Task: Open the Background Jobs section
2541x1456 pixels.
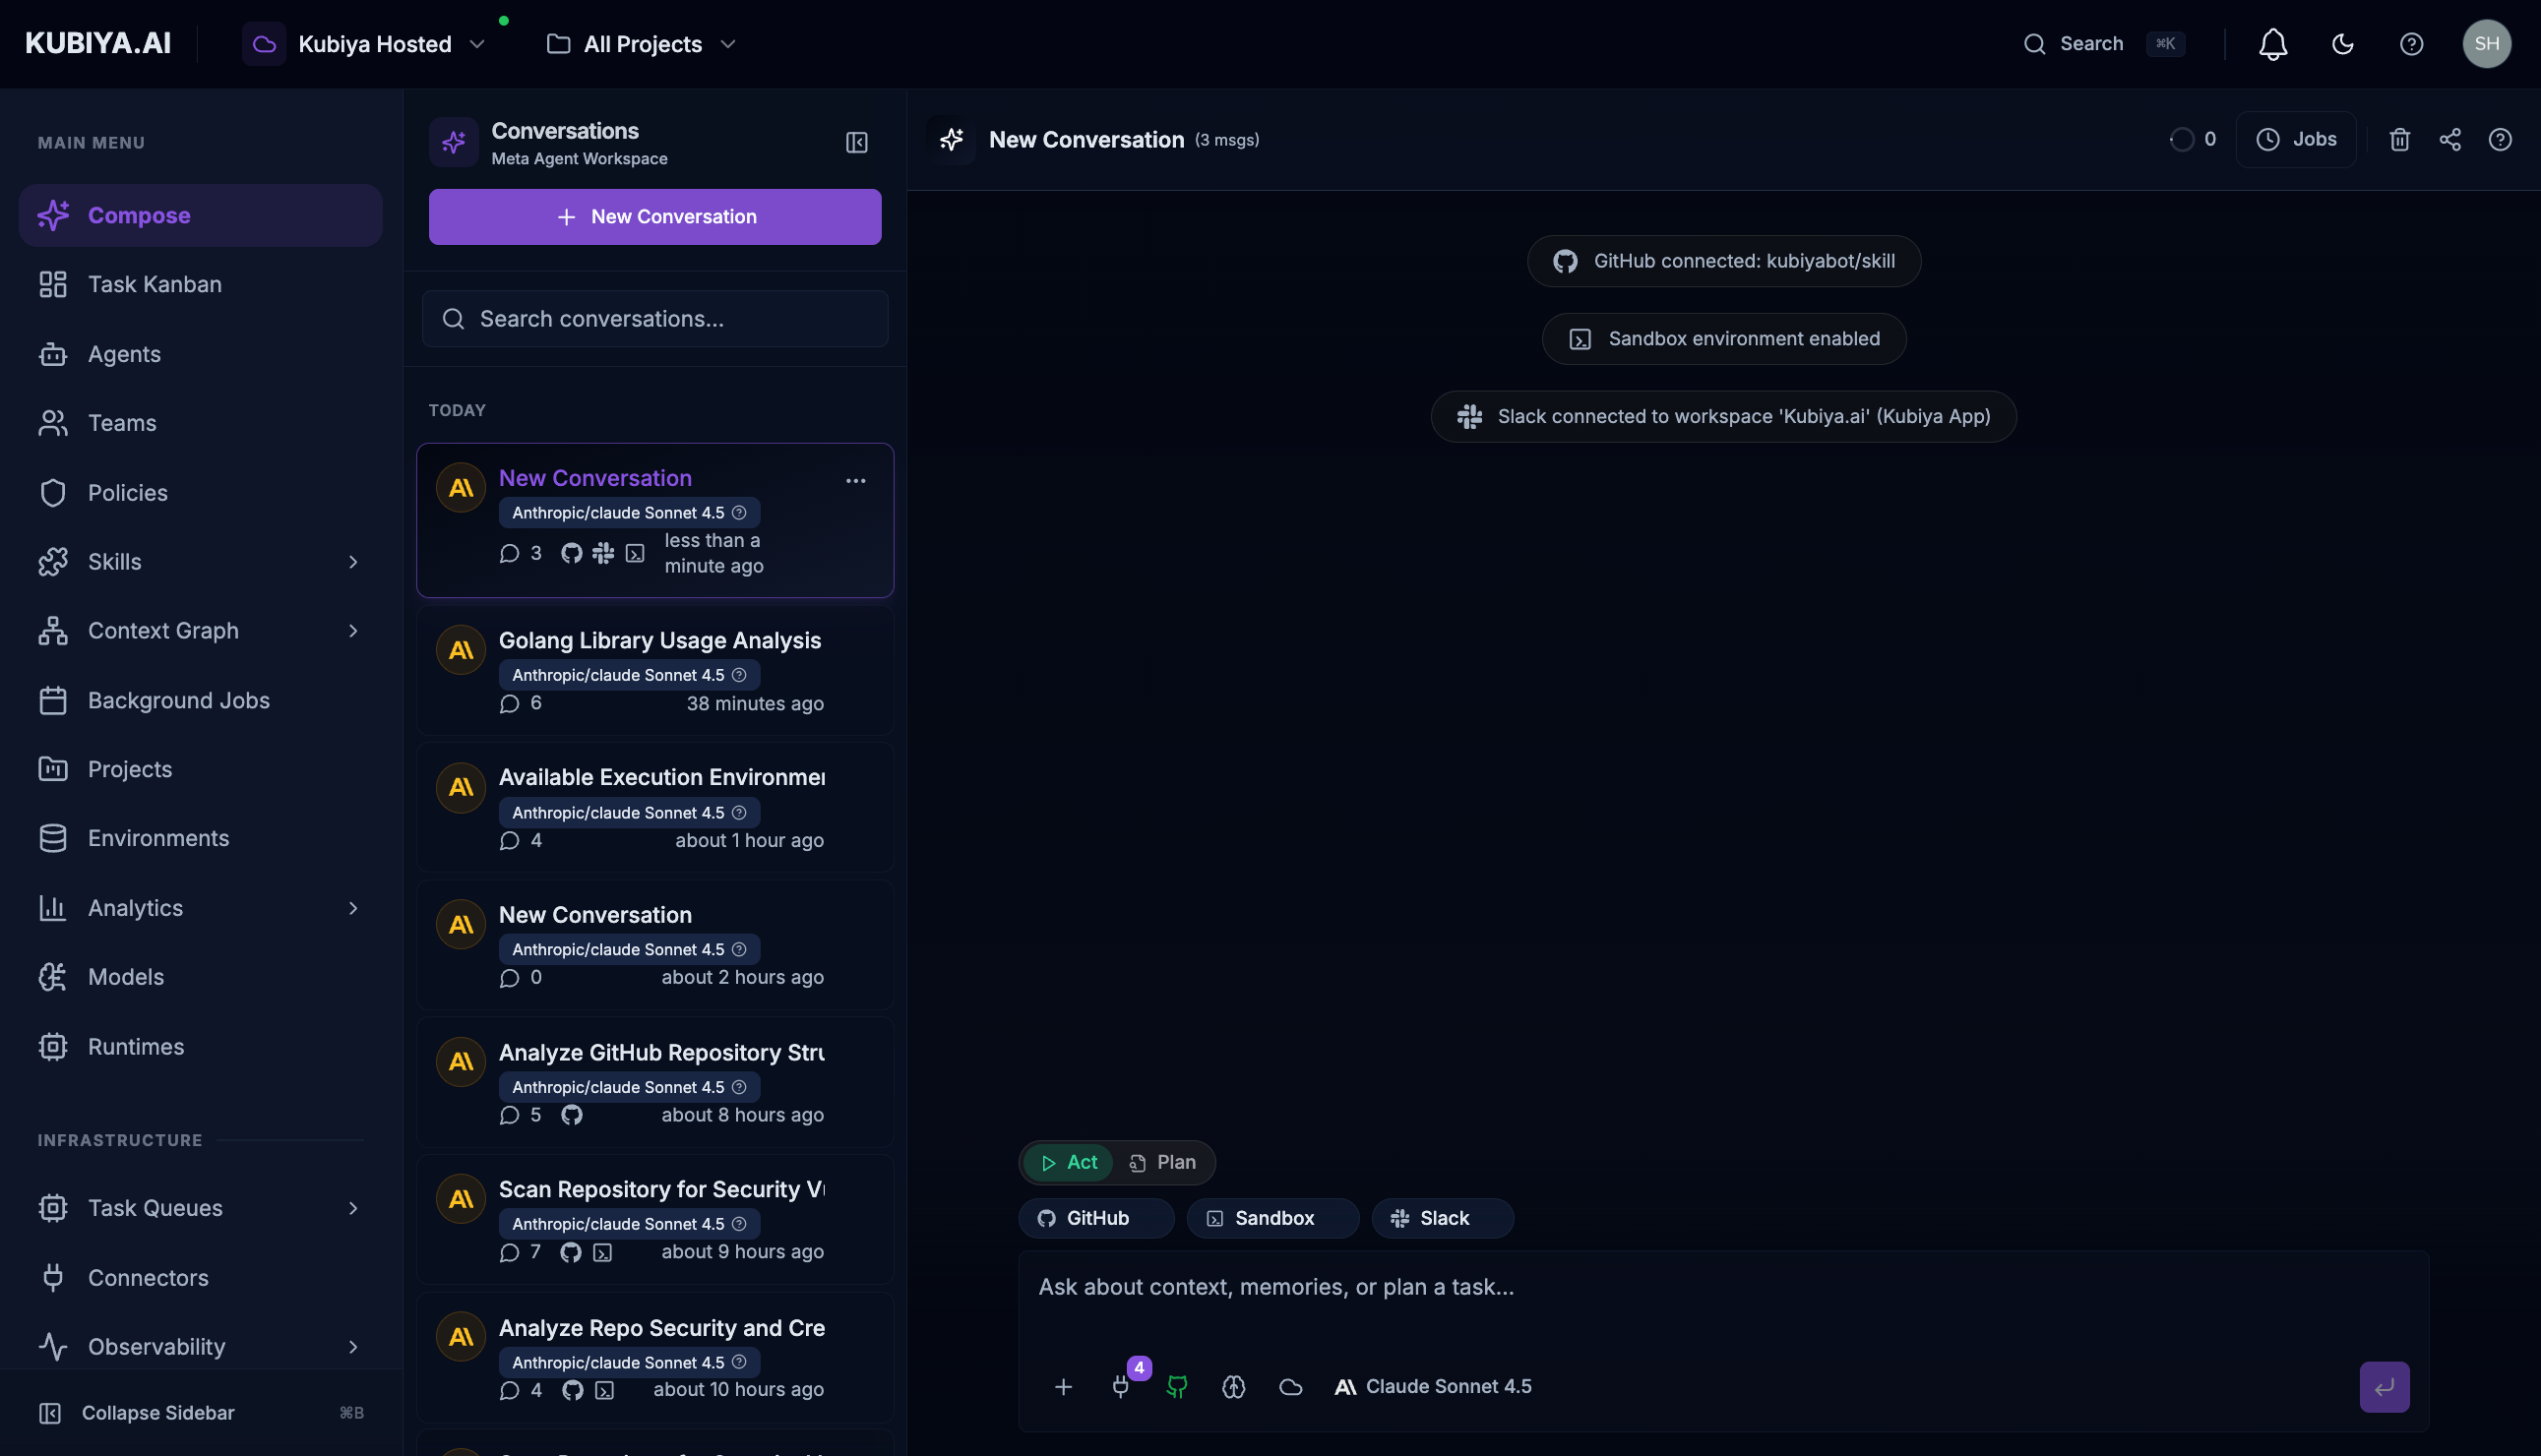Action: (178, 700)
